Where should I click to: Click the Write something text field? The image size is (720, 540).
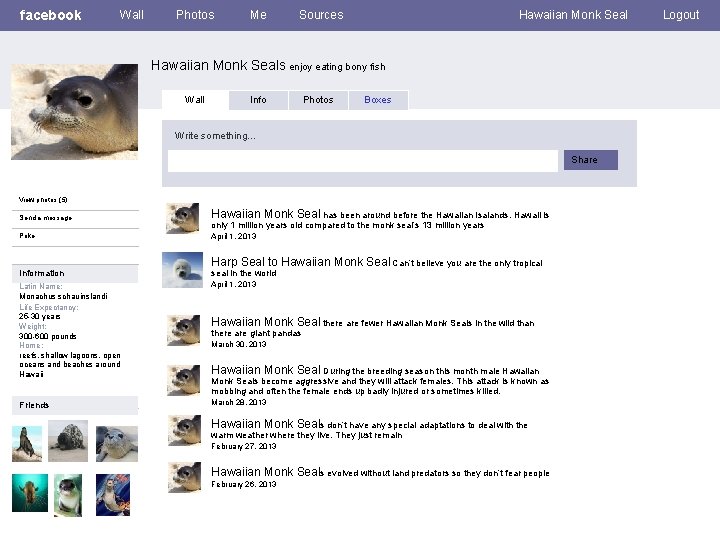pos(363,161)
